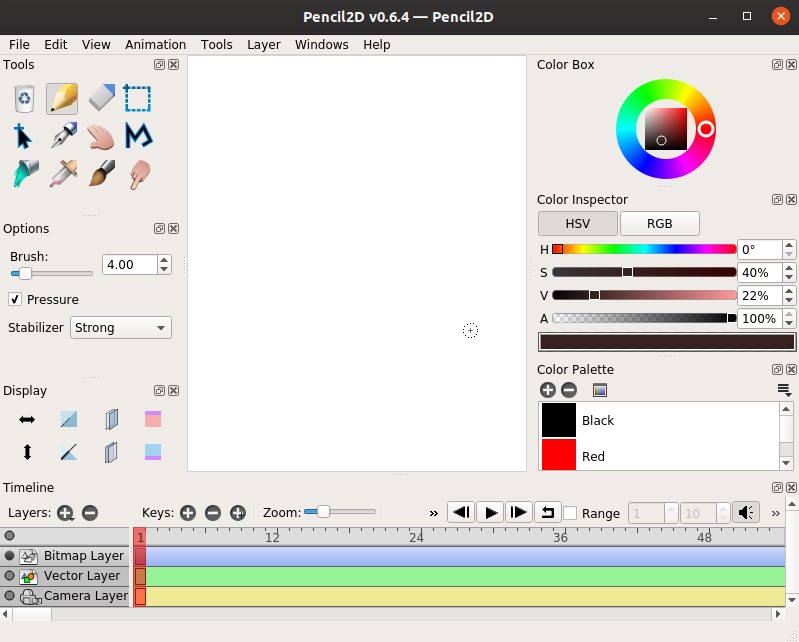Click the Brush size input field
799x642 pixels.
130,265
